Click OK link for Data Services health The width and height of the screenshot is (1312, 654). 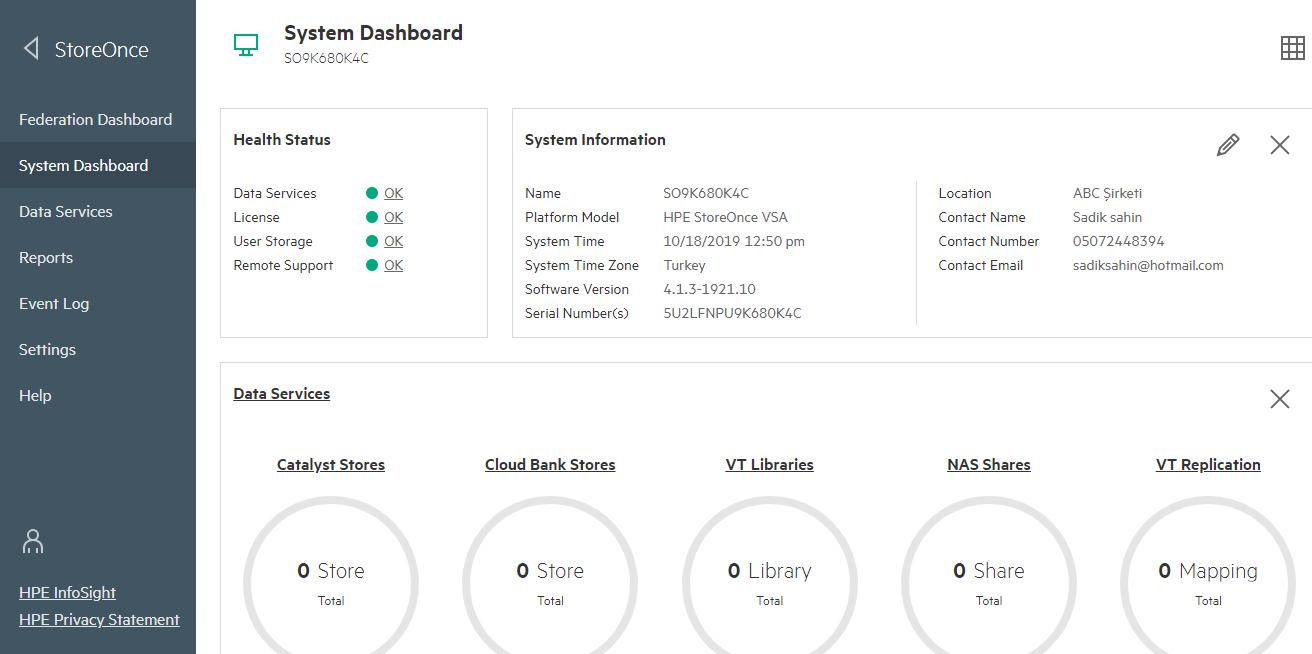coord(393,193)
